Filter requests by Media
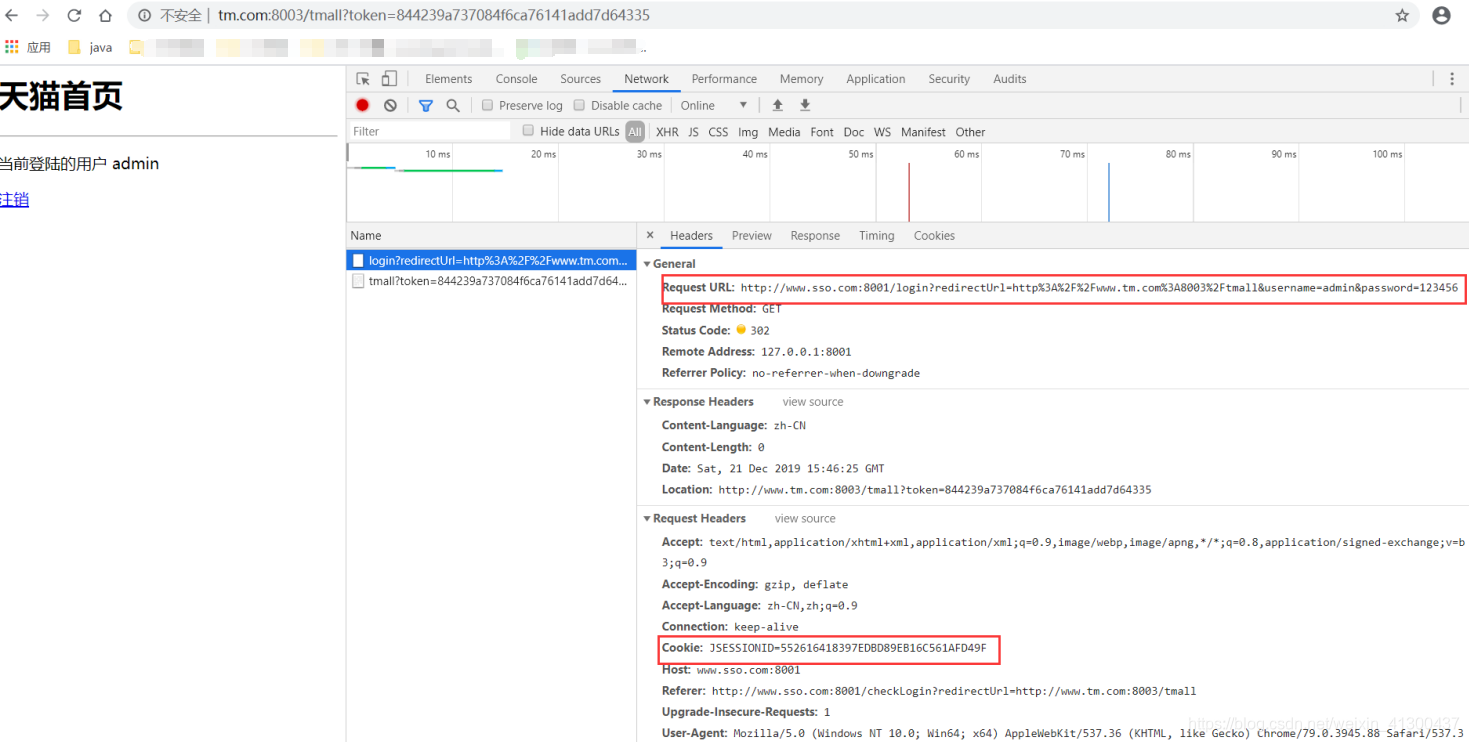 pyautogui.click(x=784, y=132)
